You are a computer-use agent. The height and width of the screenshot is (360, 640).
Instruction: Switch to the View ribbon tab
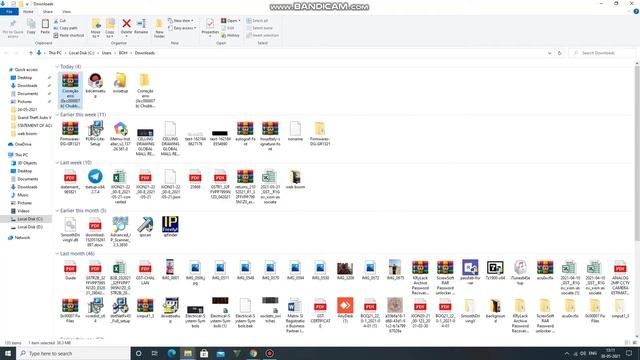(x=66, y=11)
